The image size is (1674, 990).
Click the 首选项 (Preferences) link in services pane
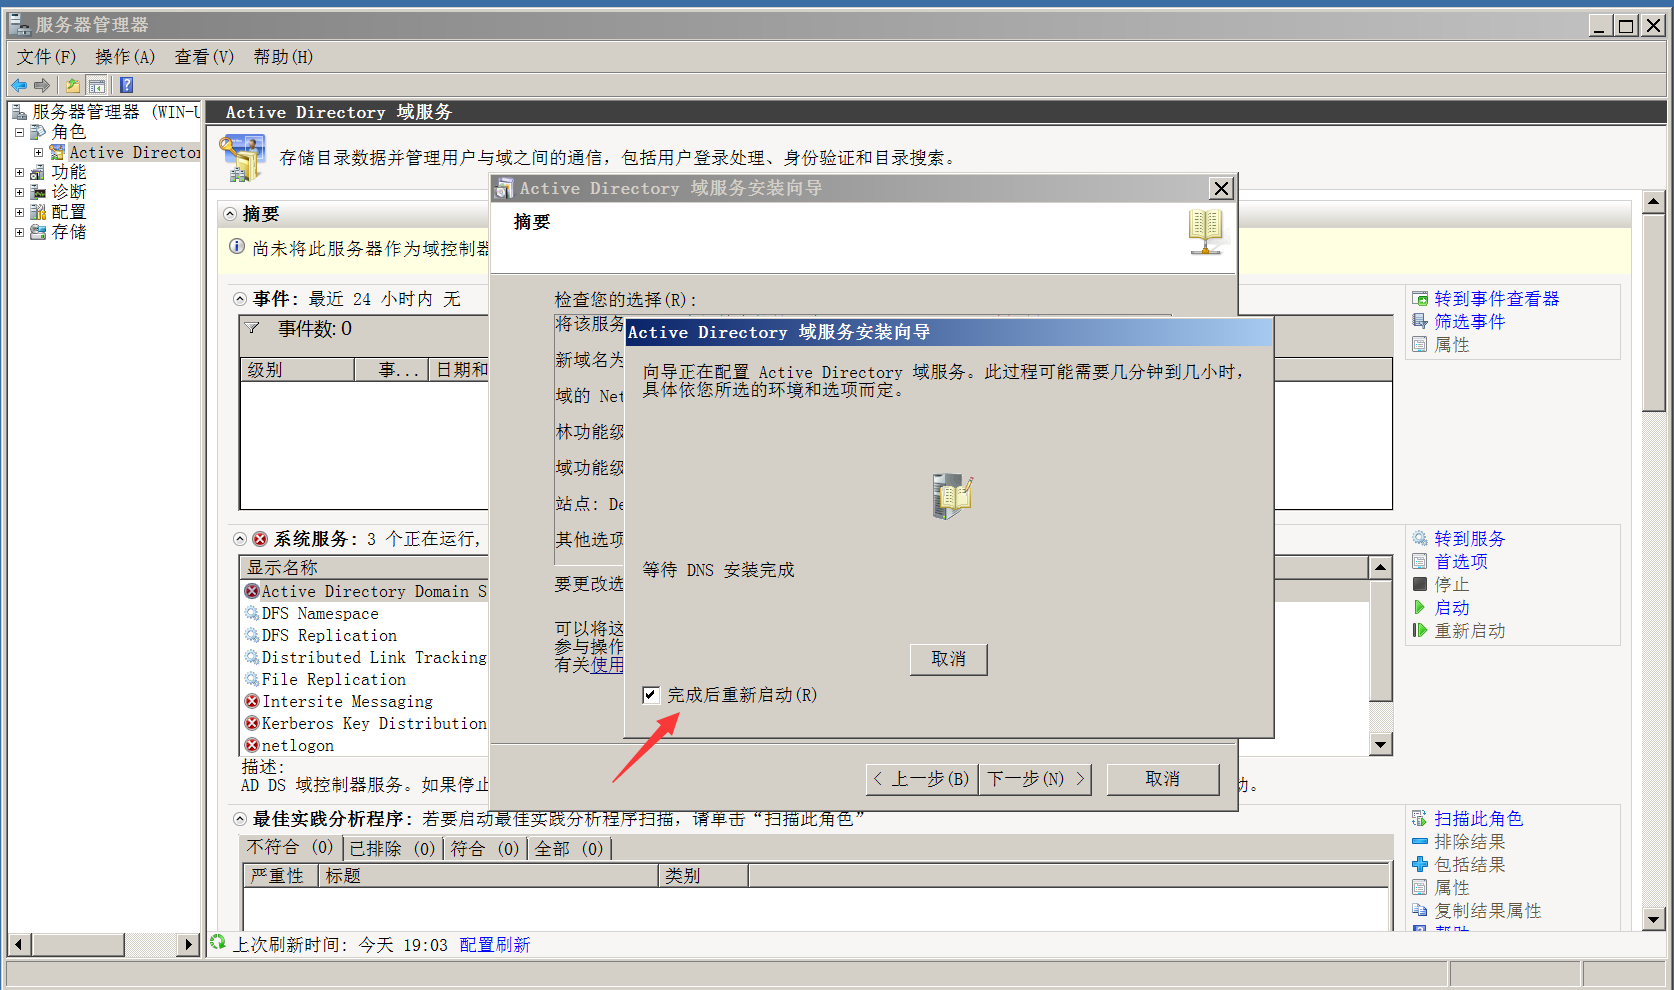[x=1461, y=561]
